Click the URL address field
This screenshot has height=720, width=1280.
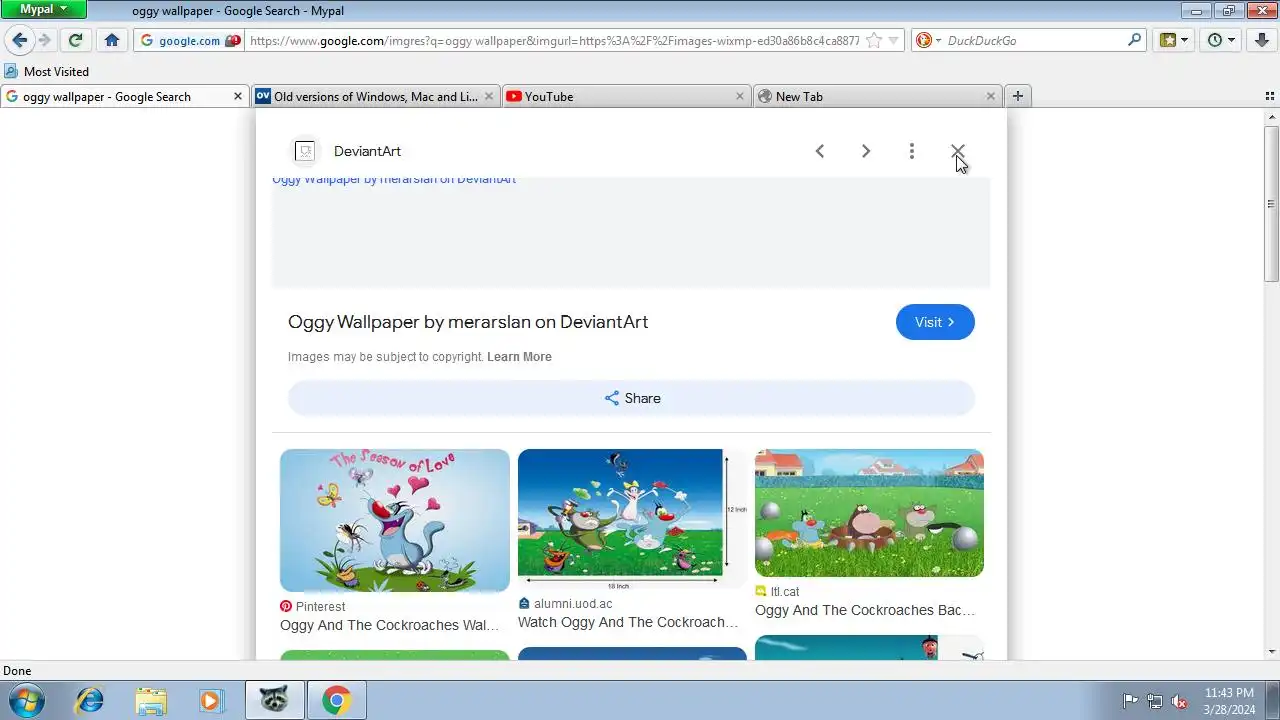[x=554, y=41]
